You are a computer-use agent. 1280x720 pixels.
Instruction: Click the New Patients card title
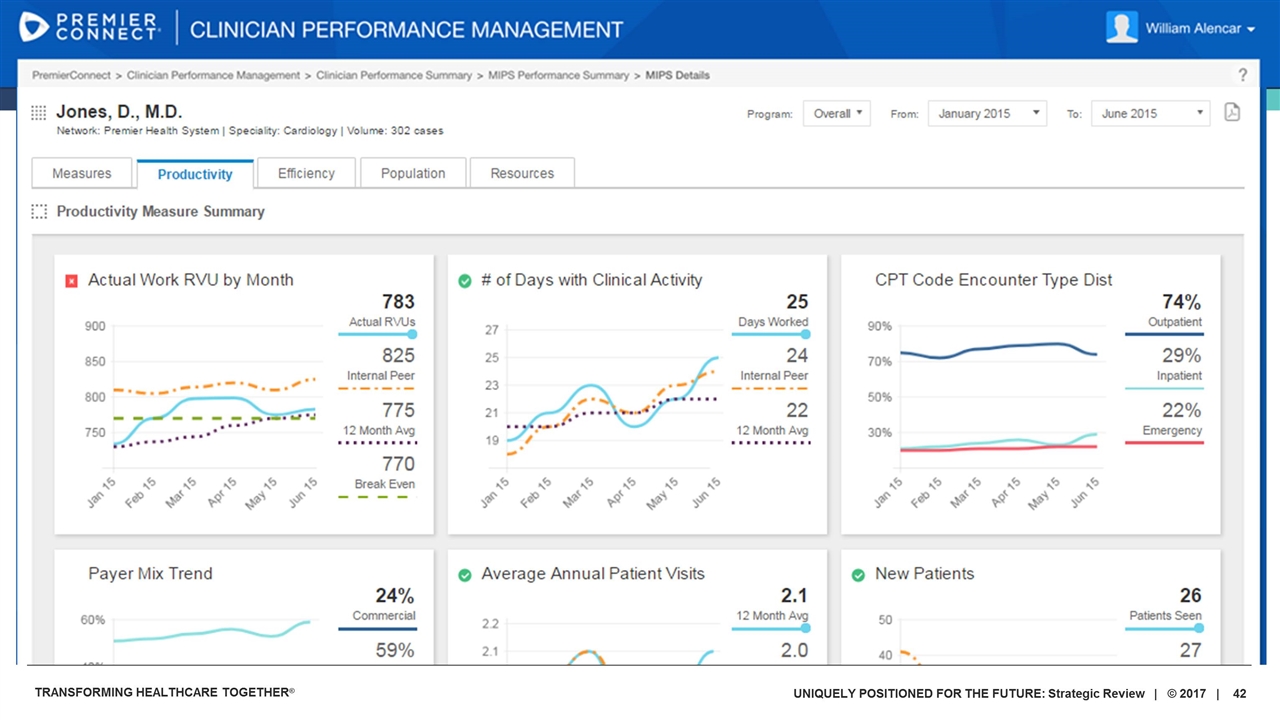click(x=924, y=574)
